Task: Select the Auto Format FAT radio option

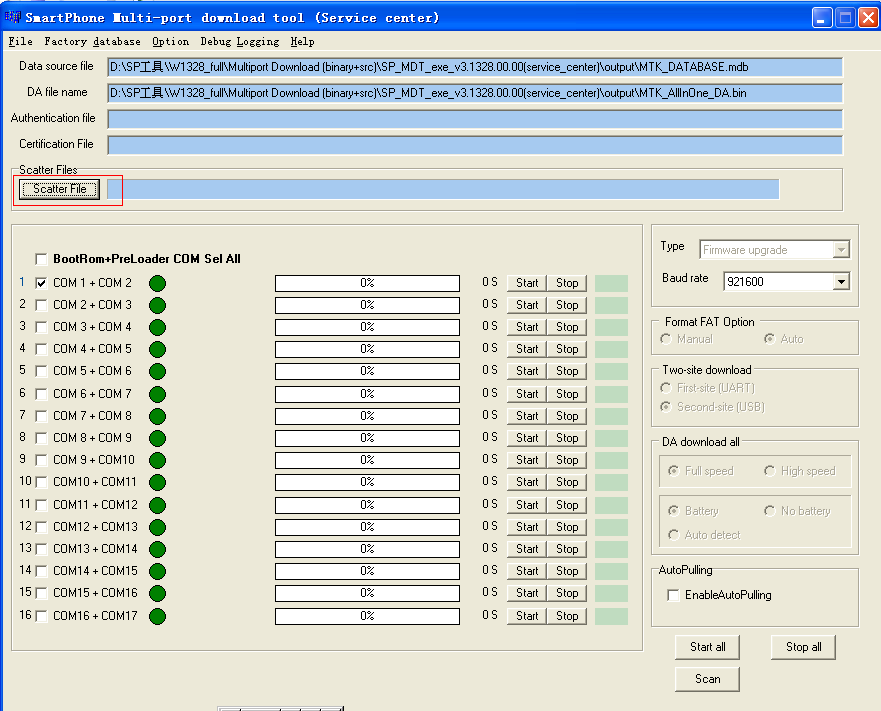Action: tap(770, 339)
